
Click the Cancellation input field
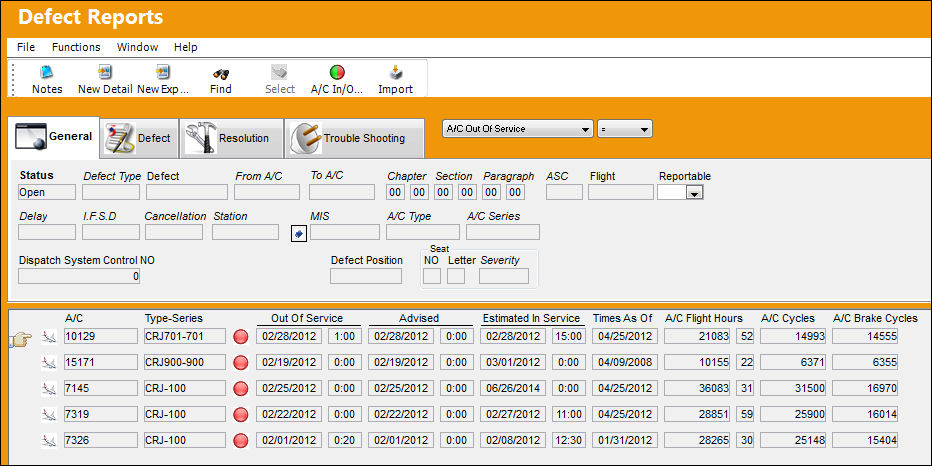click(x=174, y=232)
